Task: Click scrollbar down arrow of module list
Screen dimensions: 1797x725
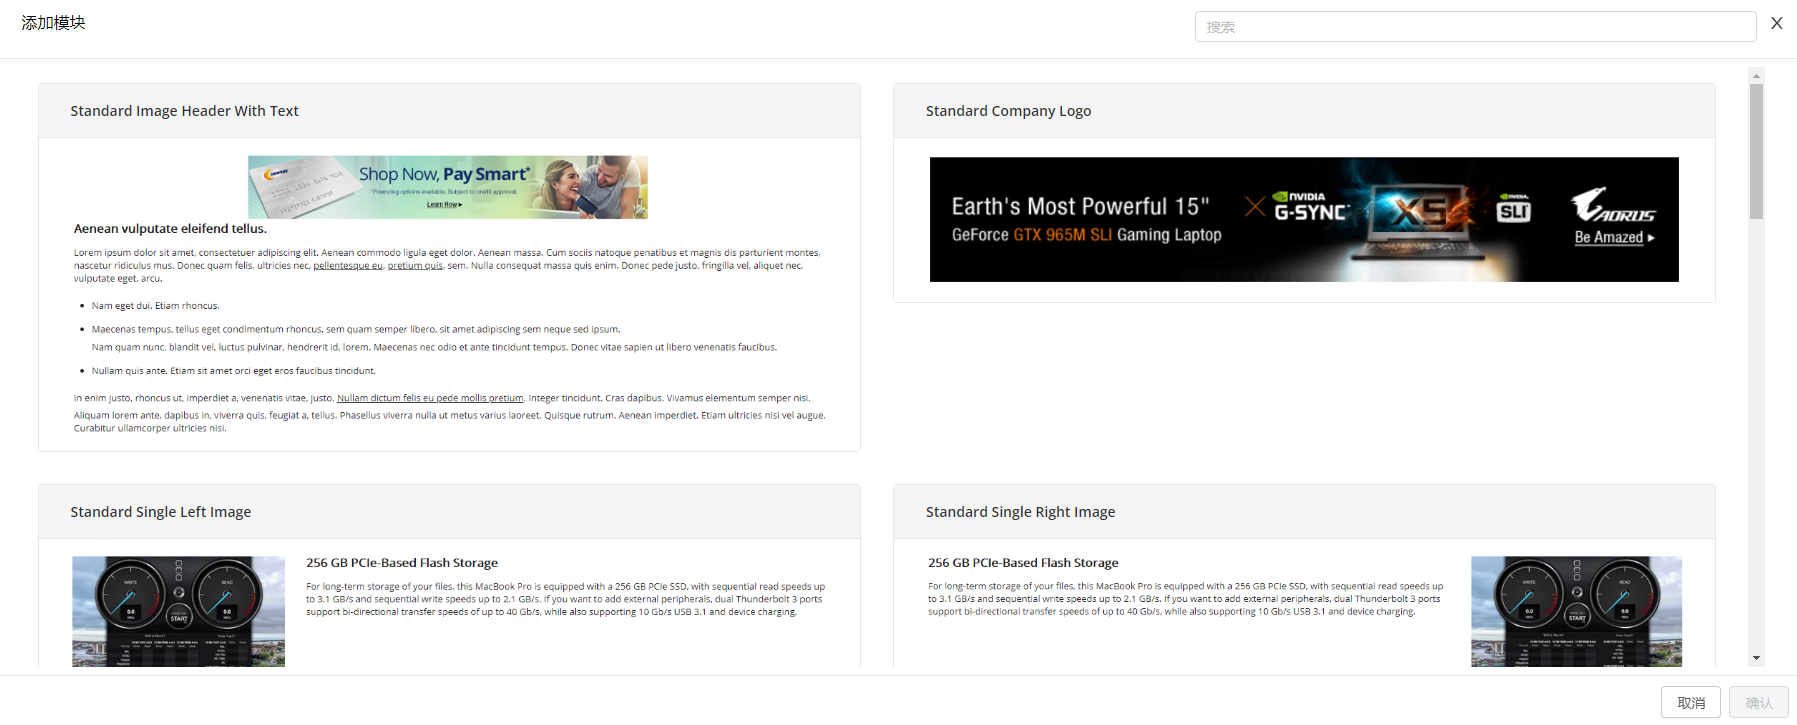Action: 1756,658
